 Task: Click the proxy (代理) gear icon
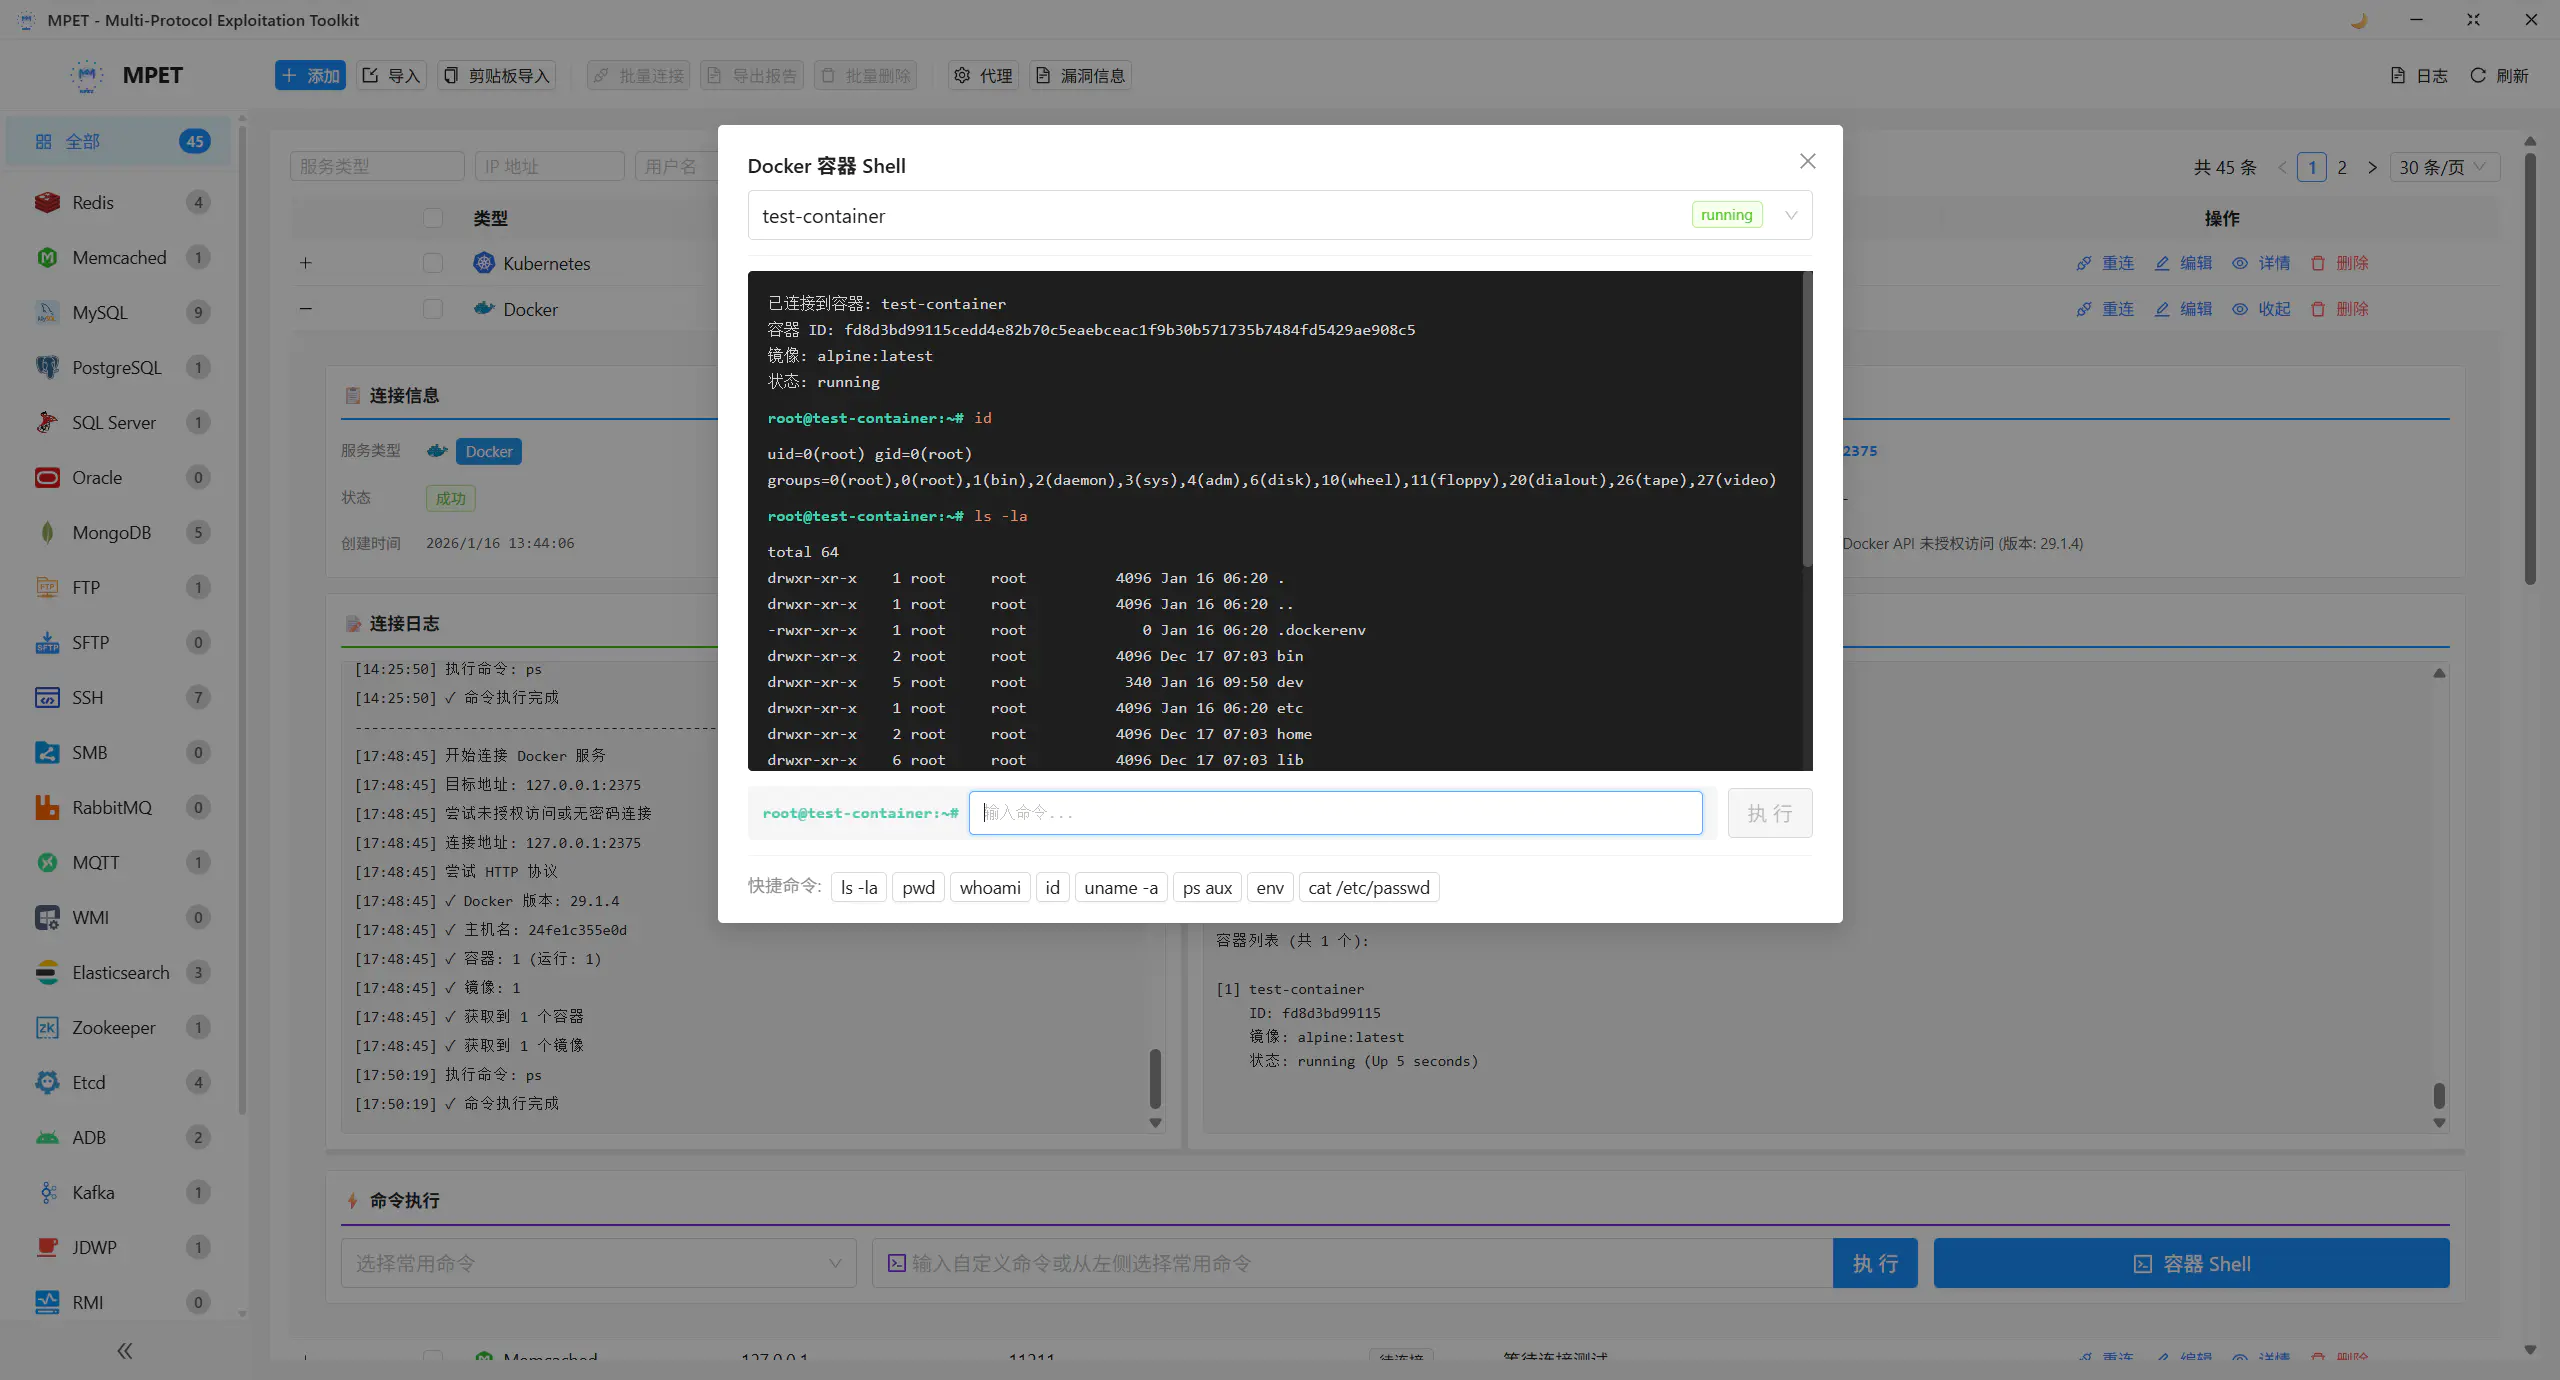(x=962, y=76)
